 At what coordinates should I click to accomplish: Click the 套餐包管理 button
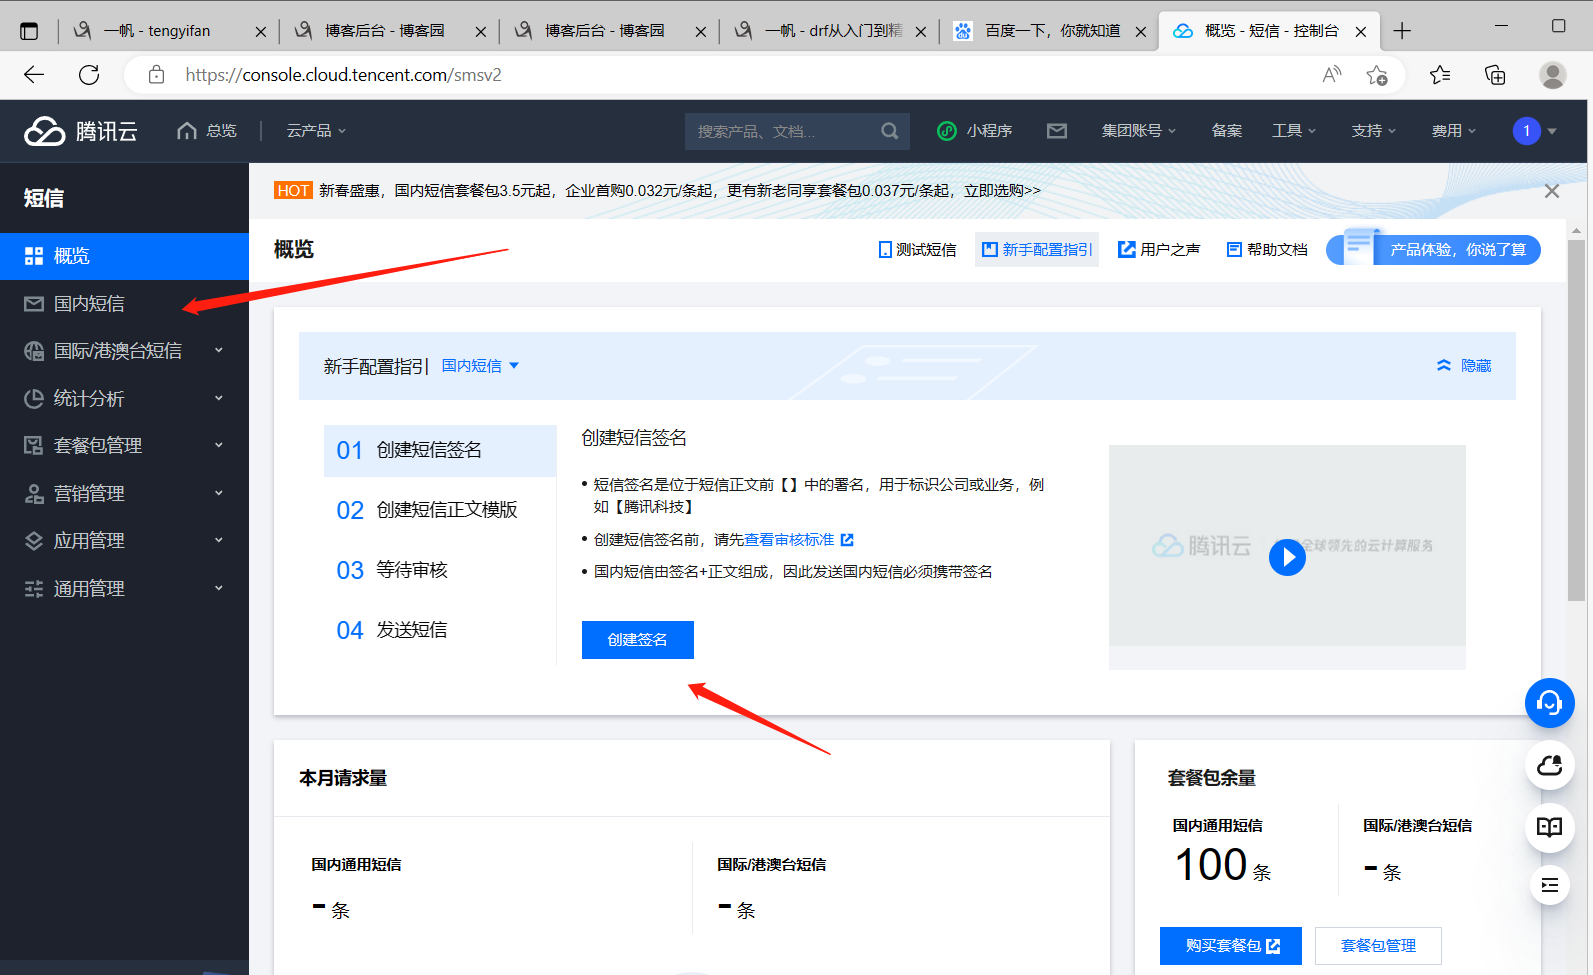[x=1378, y=946]
